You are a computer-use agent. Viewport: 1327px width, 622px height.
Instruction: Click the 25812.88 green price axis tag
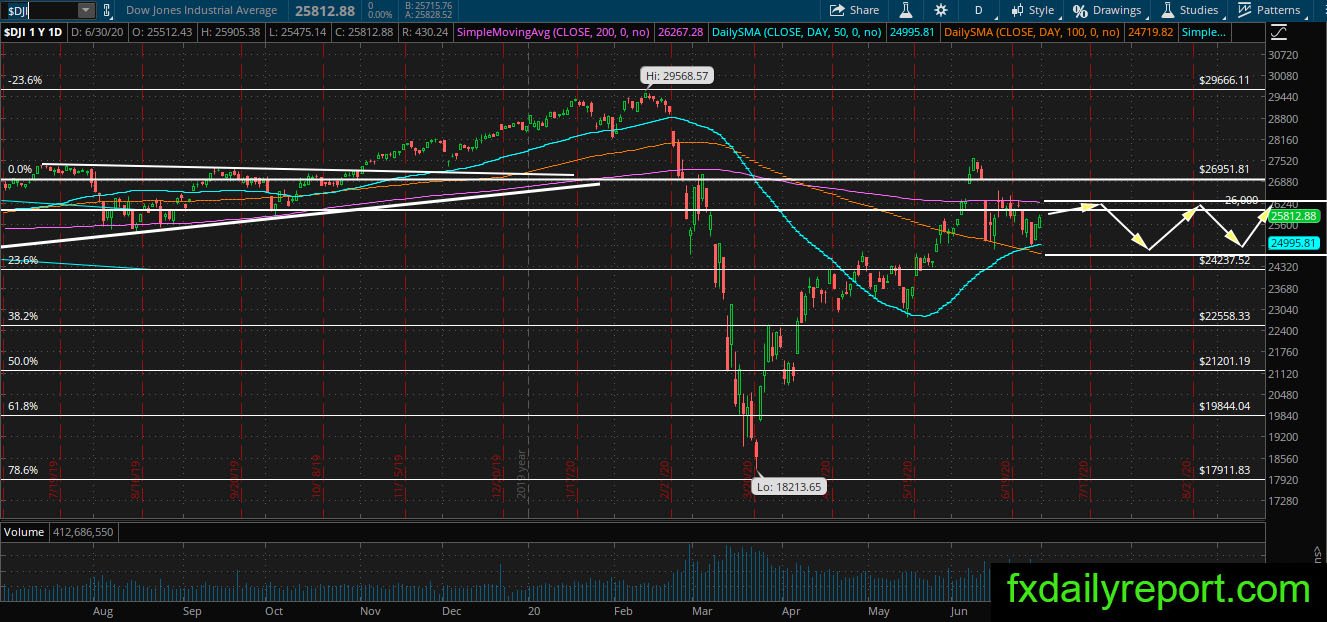(x=1293, y=216)
